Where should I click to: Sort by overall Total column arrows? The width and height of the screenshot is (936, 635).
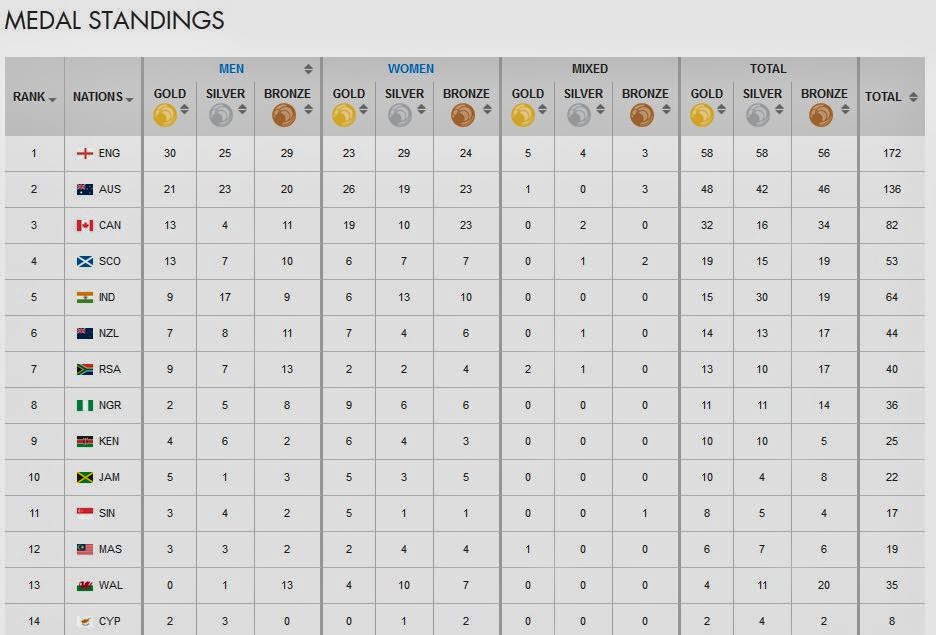point(913,97)
